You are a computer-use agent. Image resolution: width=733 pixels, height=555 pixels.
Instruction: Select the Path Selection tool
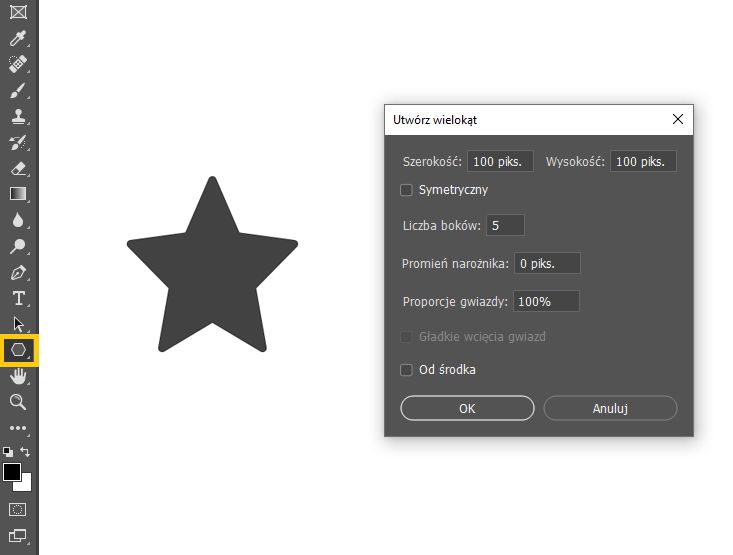(18, 324)
